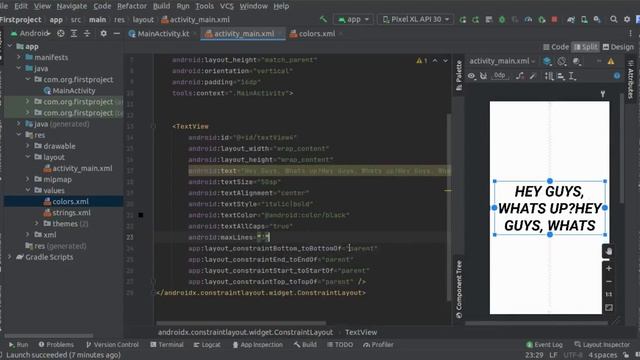
Task: Collapse the res folder in project tree
Action: [x=19, y=135]
